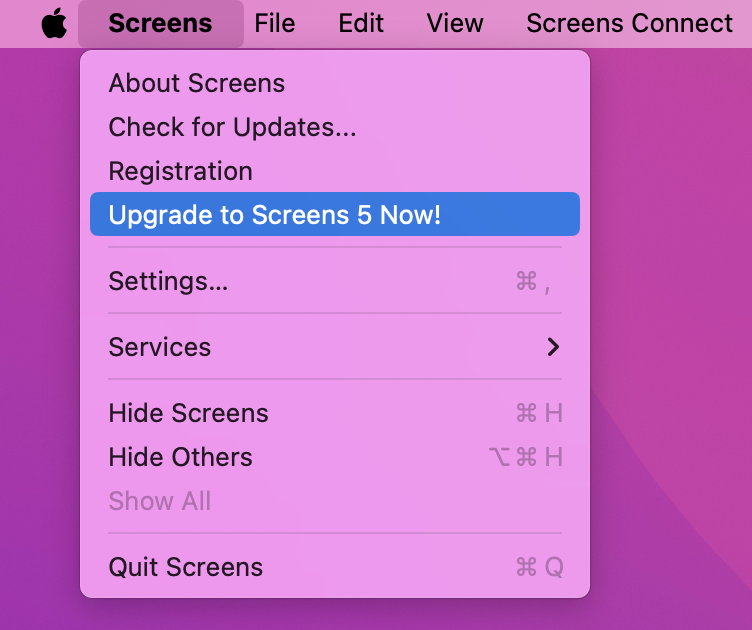752x630 pixels.
Task: Click the ⌘, shortcut beside Settings
Action: click(x=533, y=281)
